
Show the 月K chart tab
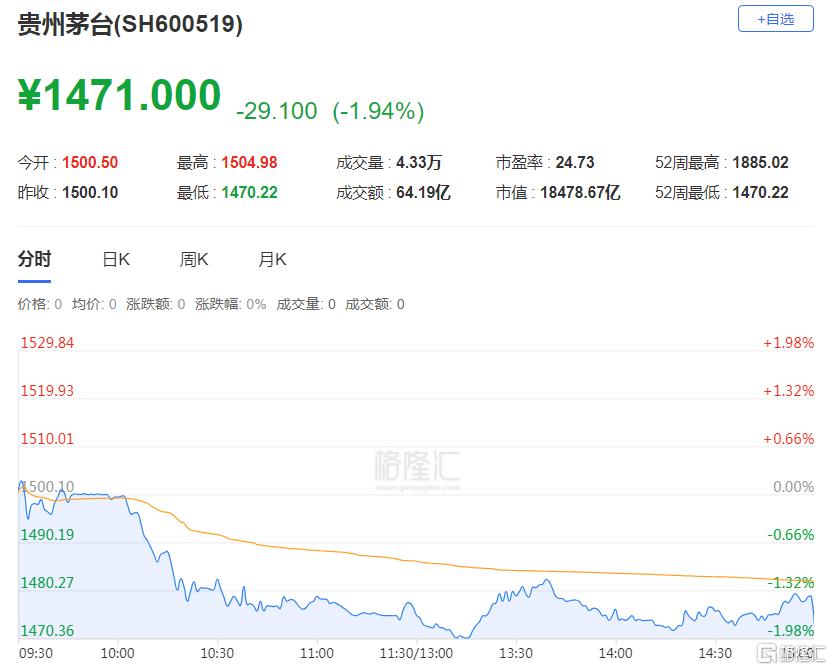click(272, 259)
